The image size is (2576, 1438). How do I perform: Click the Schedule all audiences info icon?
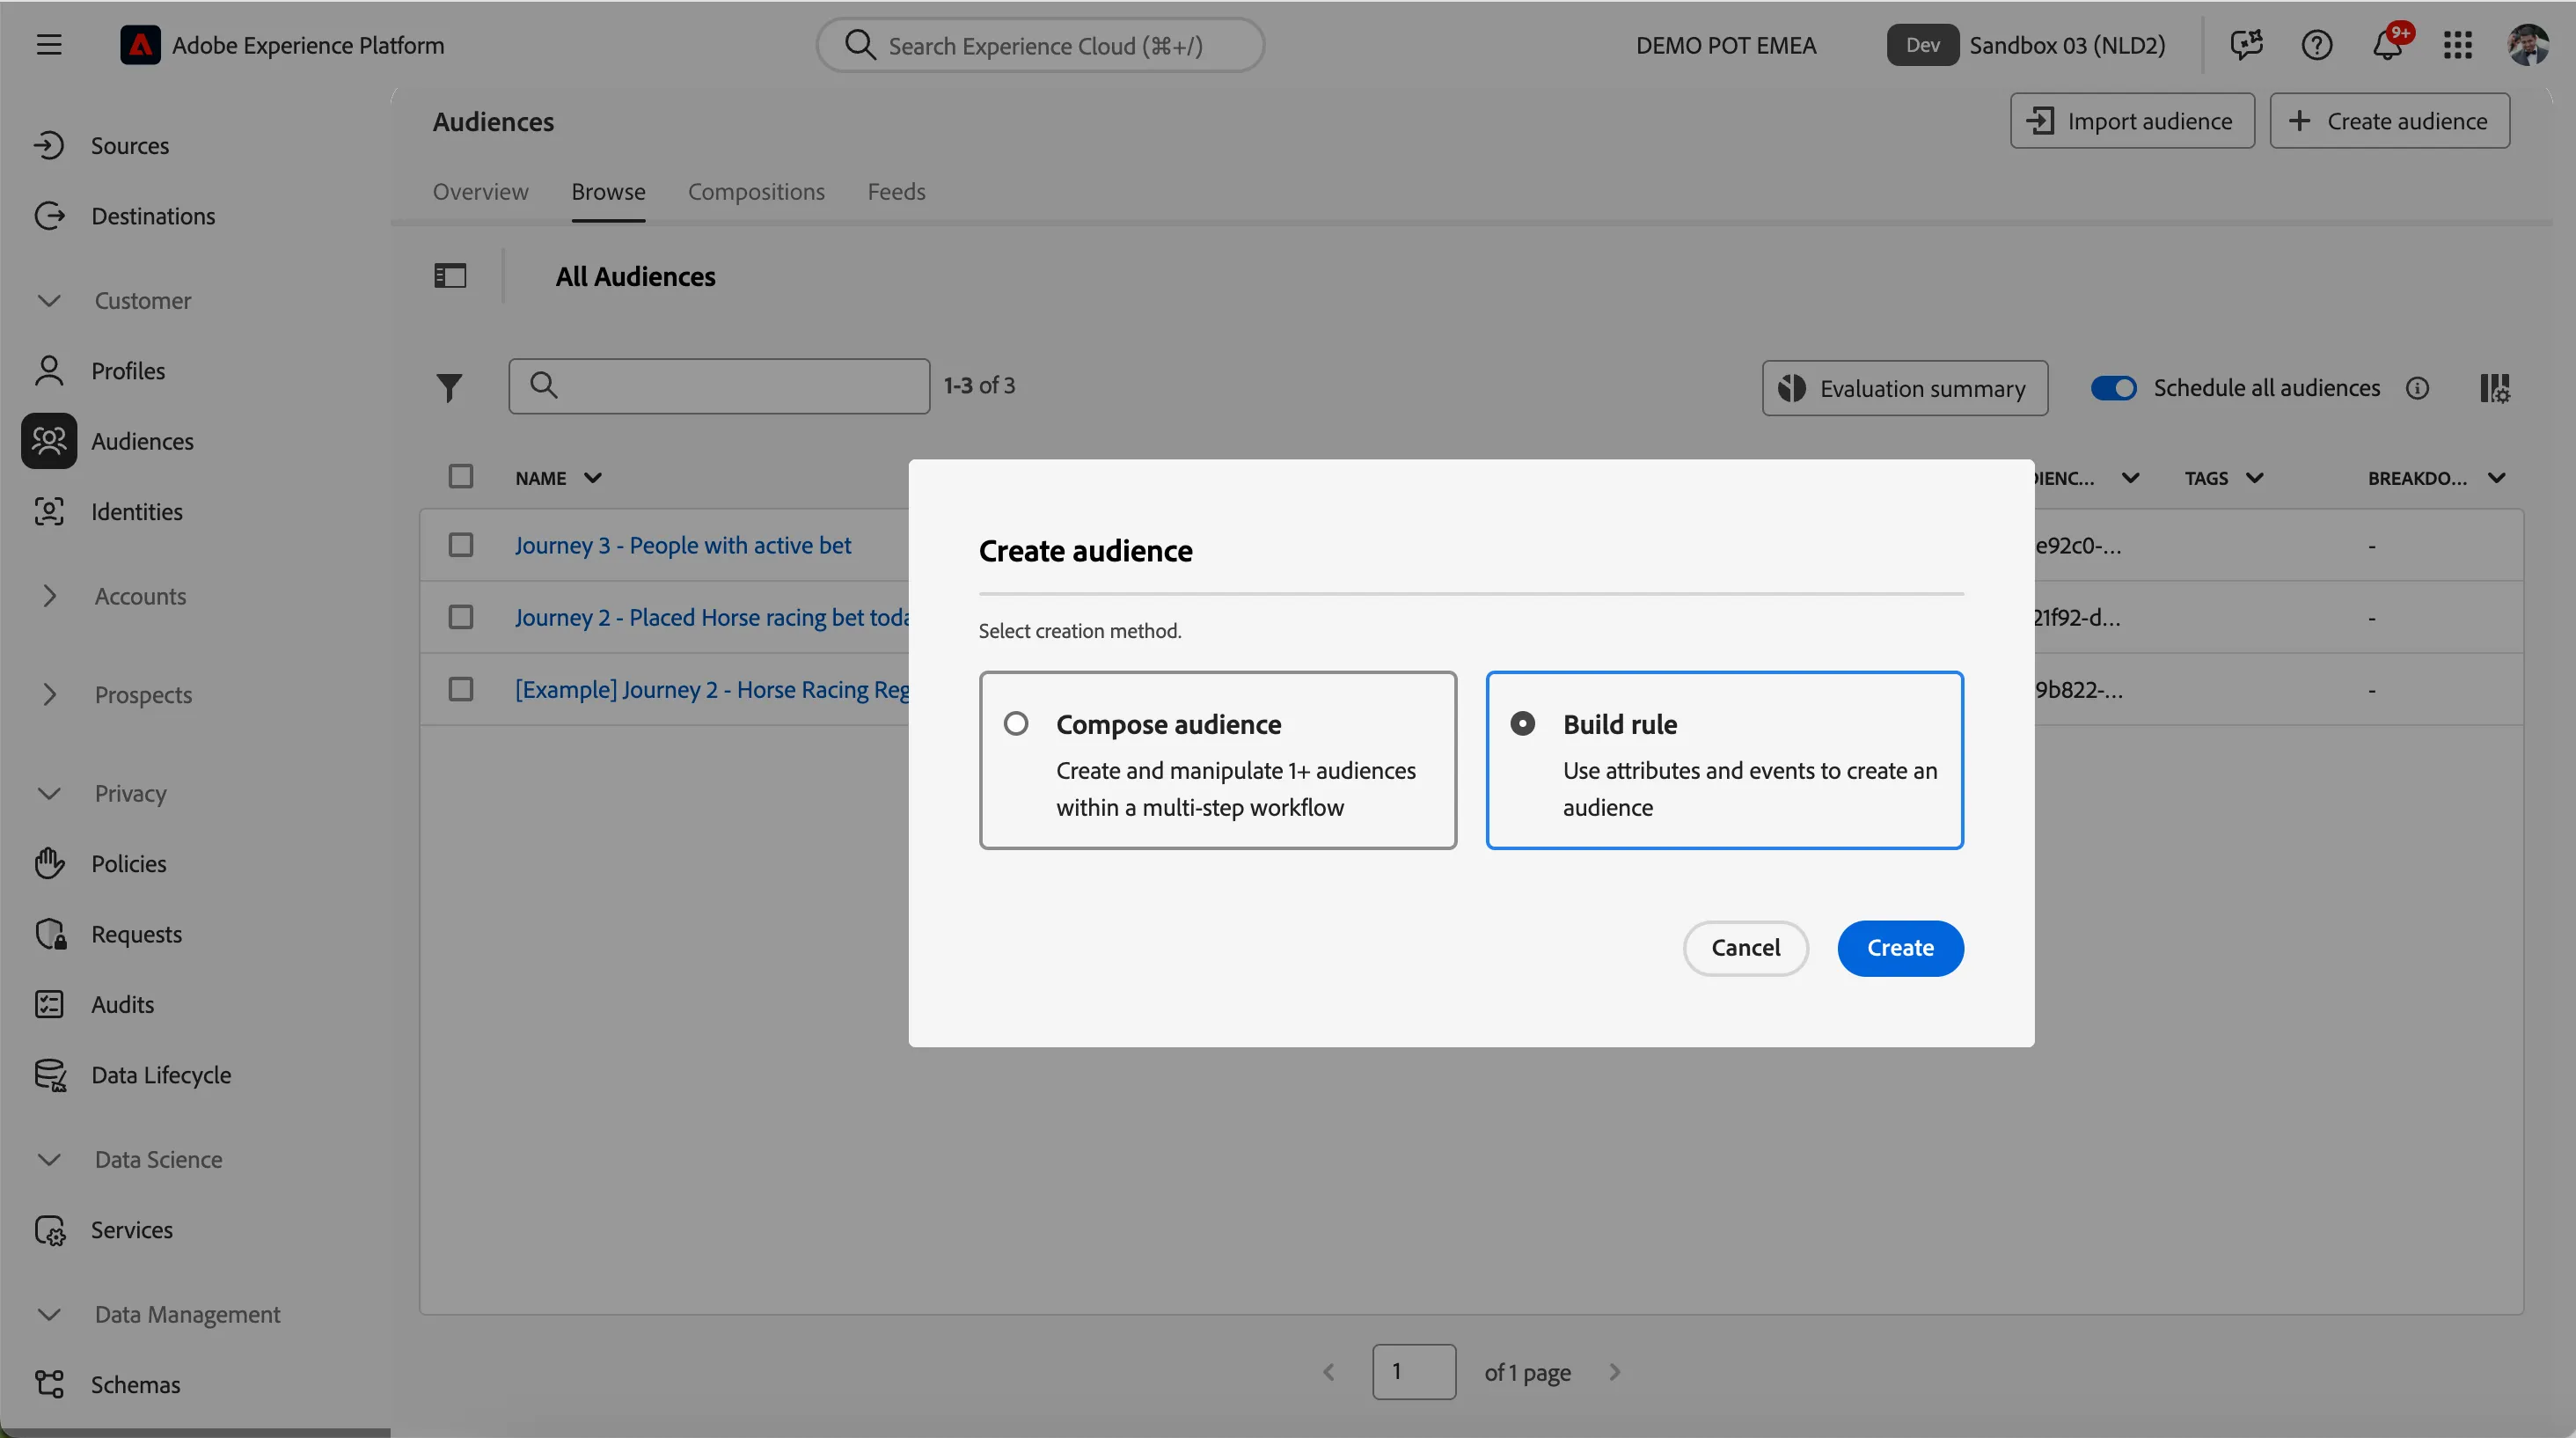point(2417,388)
